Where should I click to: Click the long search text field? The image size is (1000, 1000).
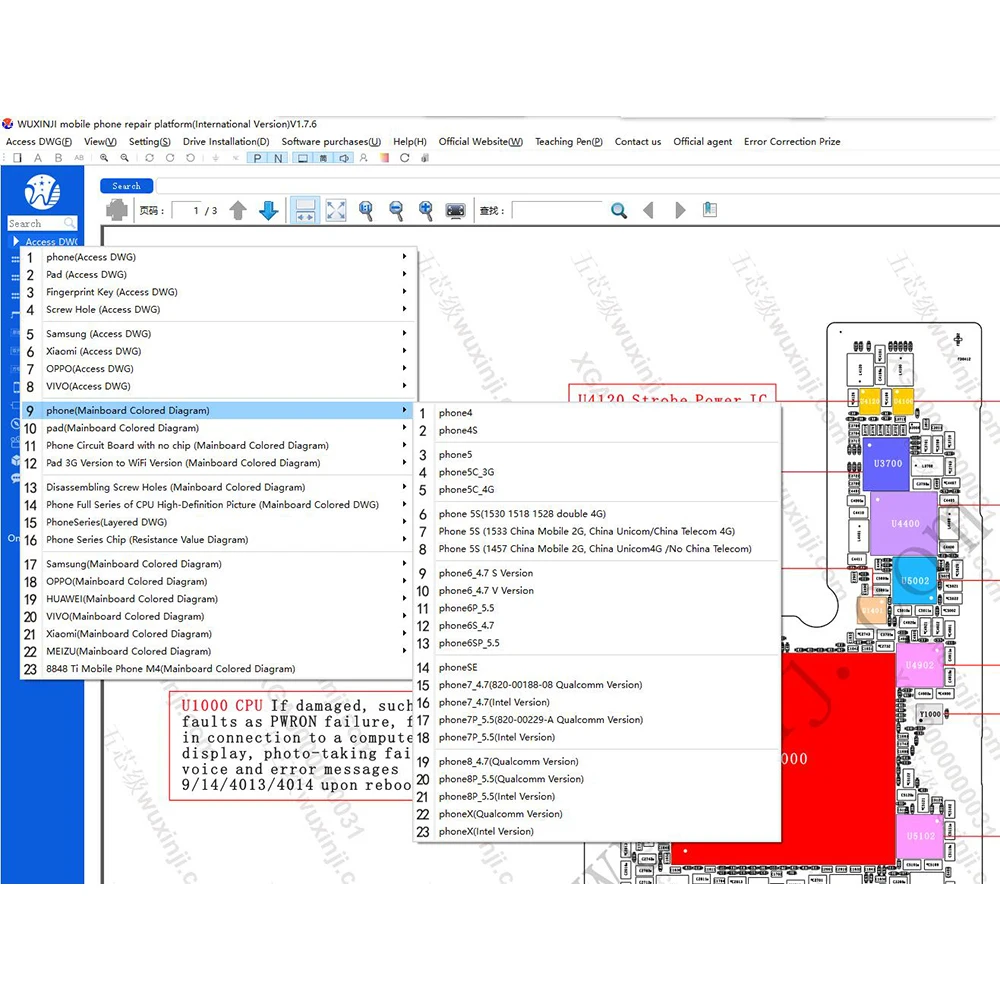tap(577, 186)
